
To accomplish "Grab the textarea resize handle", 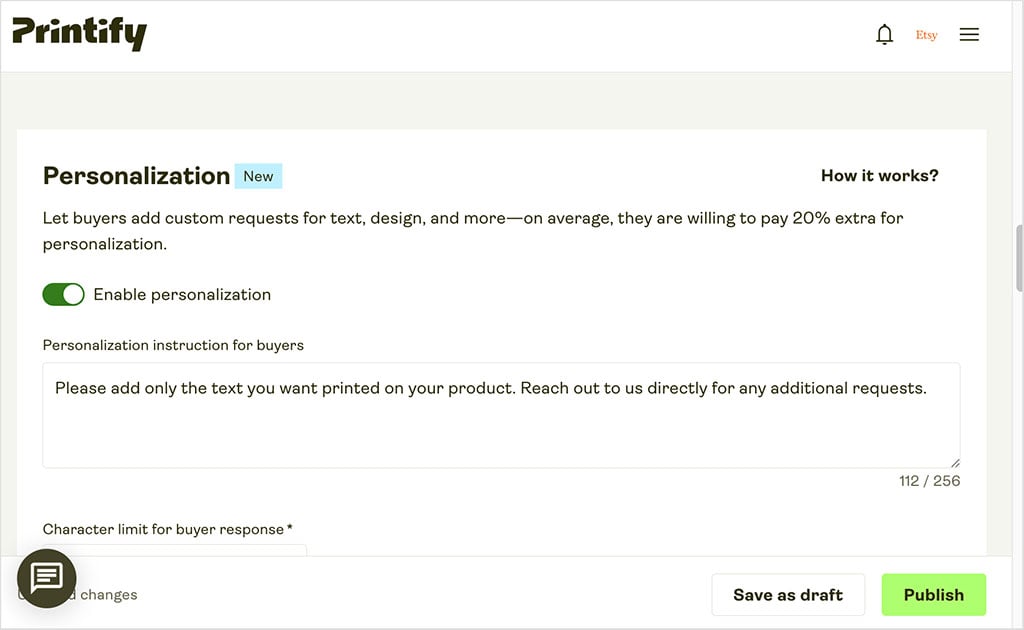I will 955,463.
